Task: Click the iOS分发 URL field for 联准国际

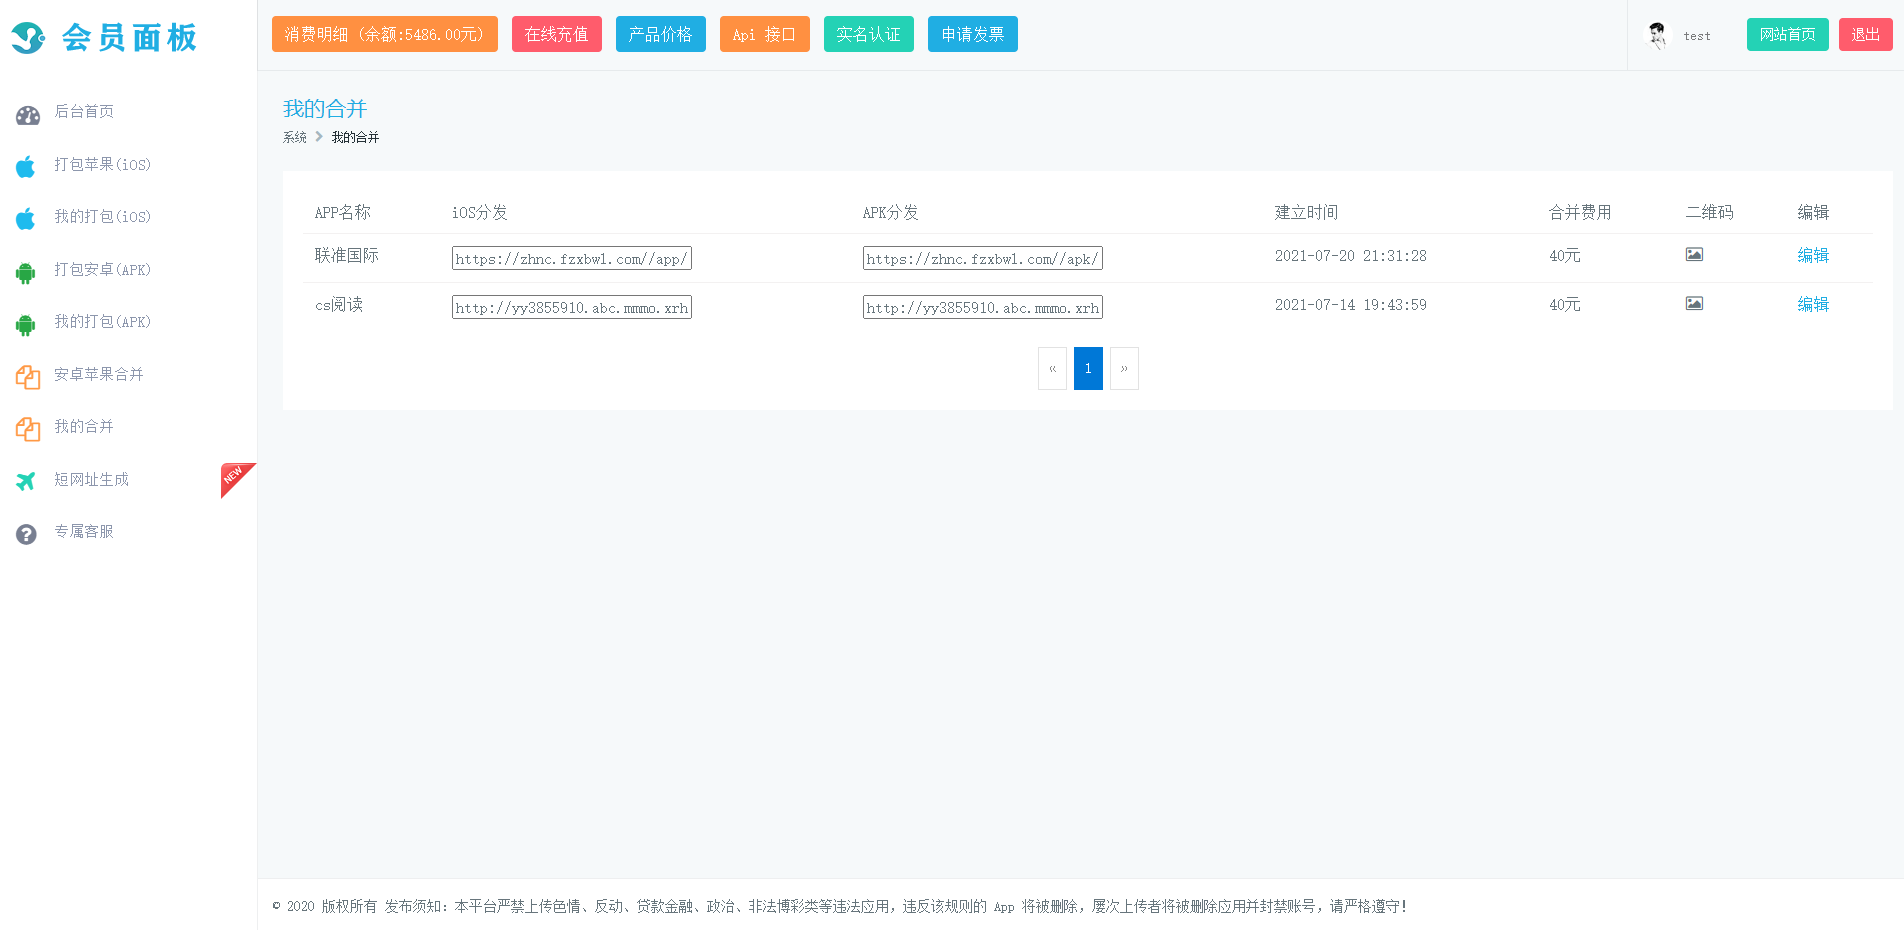Action: pos(571,259)
